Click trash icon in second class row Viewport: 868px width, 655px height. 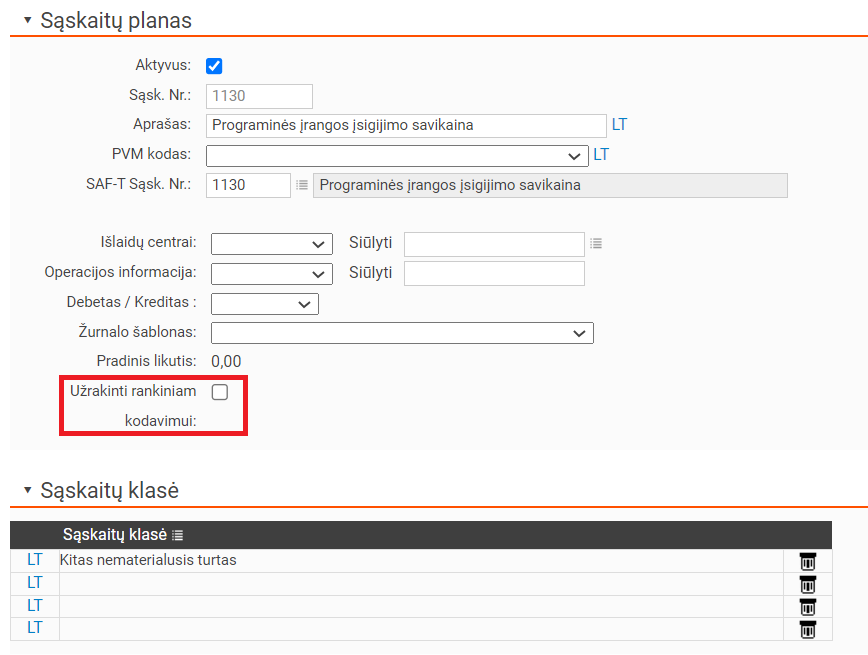(808, 585)
